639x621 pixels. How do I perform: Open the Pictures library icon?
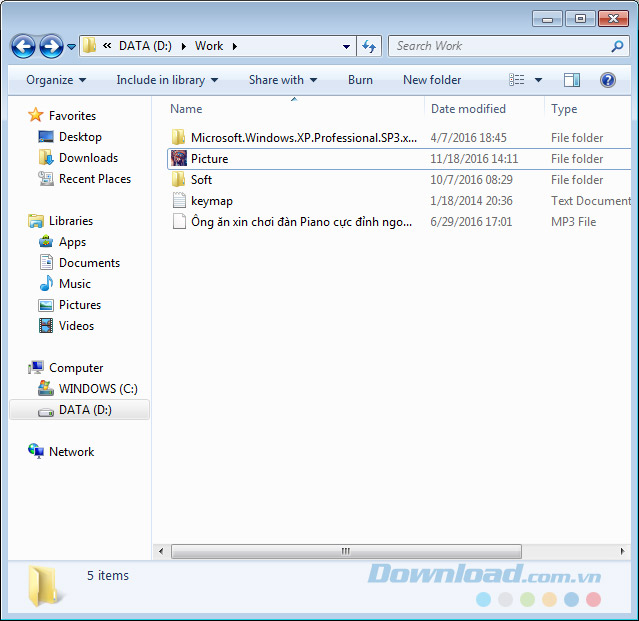coord(46,305)
